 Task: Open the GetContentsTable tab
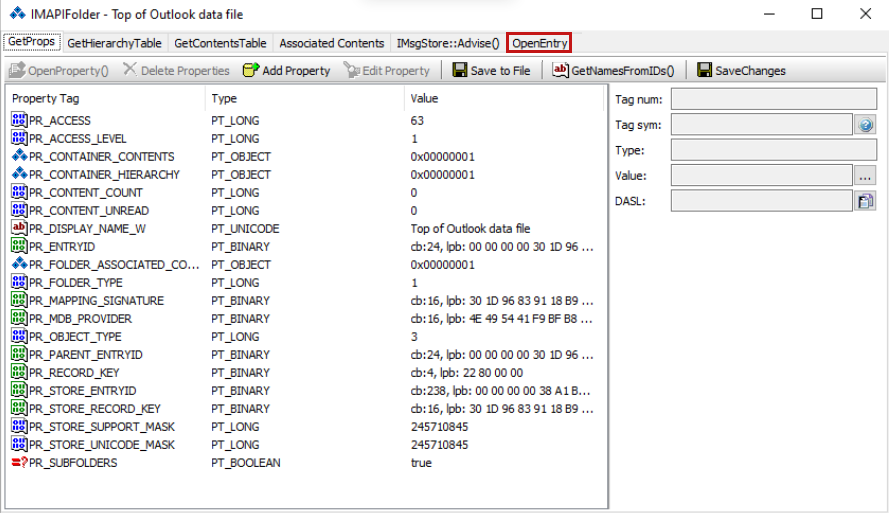click(x=220, y=43)
